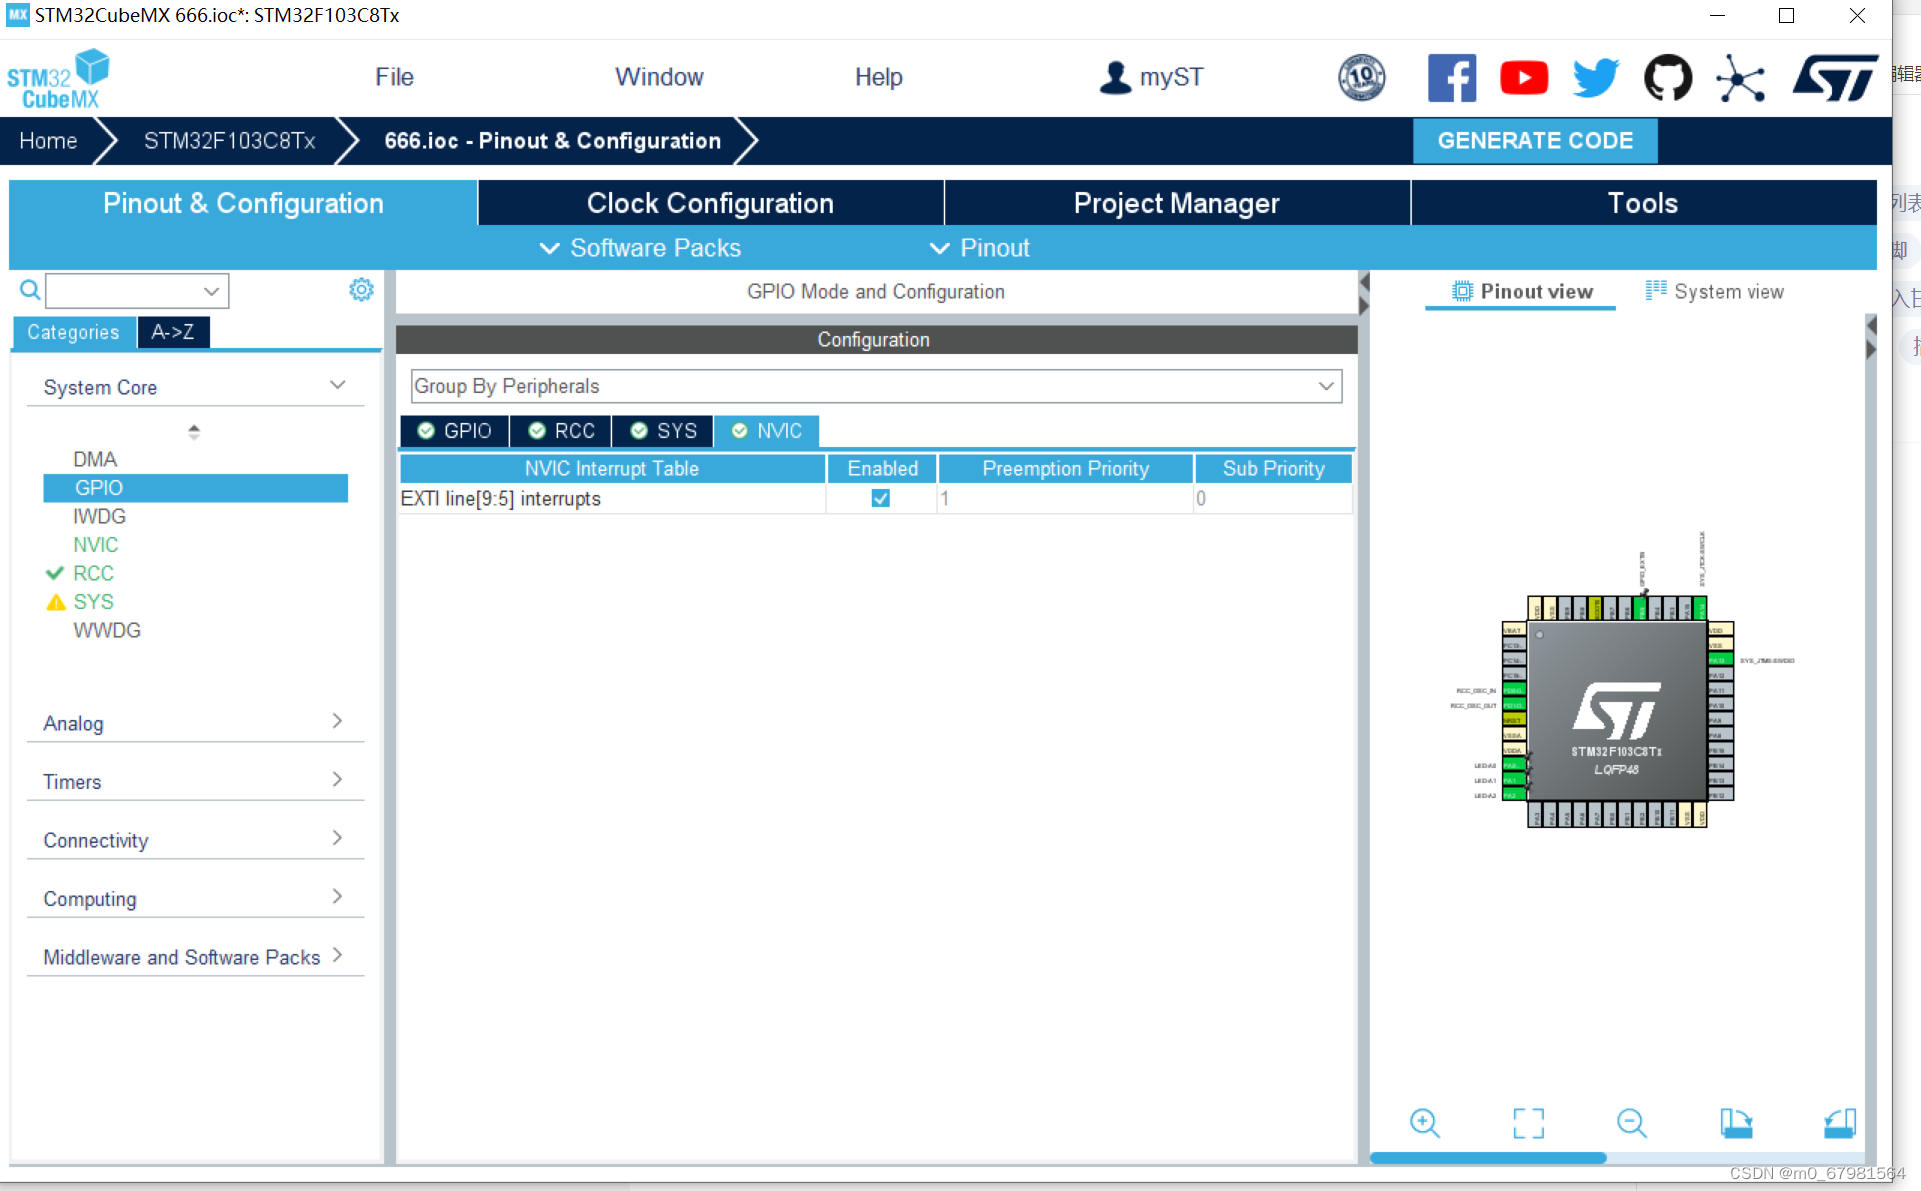
Task: Open the YouTube icon link
Action: coord(1524,77)
